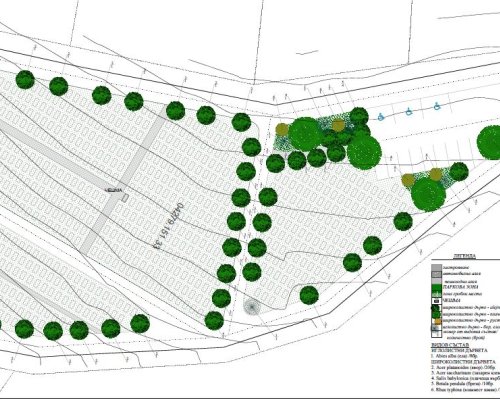Image resolution: width=500 pixels, height=400 pixels.
Task: Click the long diagonal gray pedestrian path
Action: 122,180
